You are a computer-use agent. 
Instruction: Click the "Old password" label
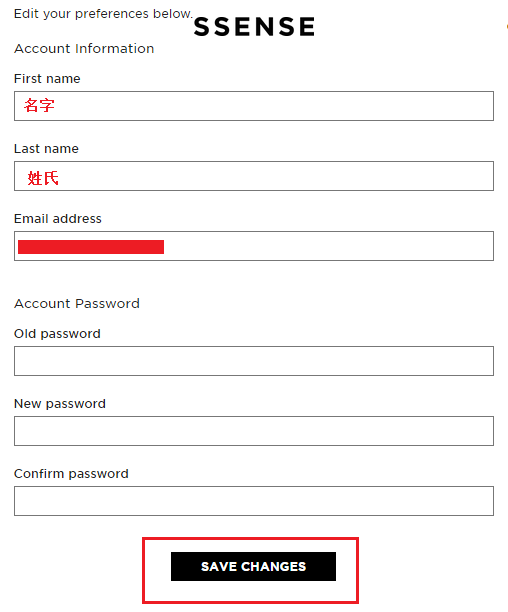[x=57, y=334]
